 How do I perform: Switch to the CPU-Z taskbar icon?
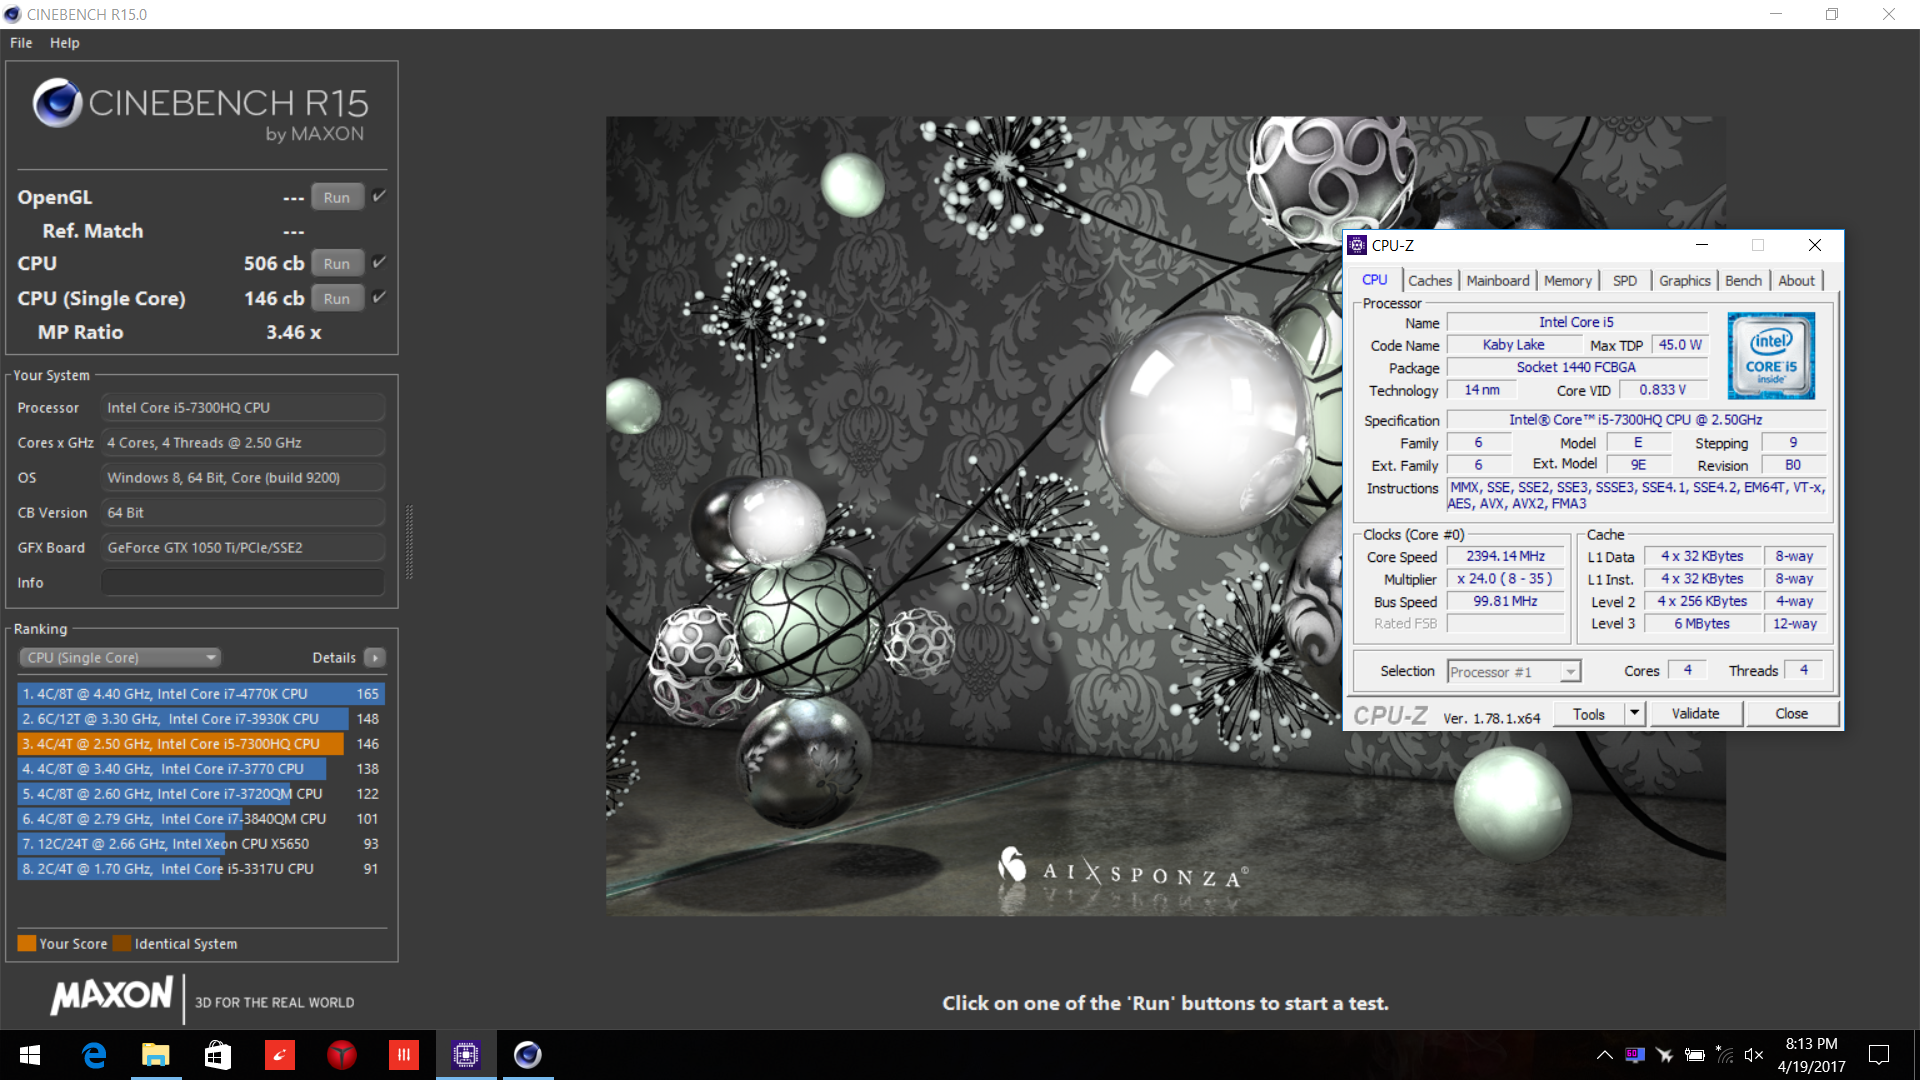pyautogui.click(x=466, y=1055)
